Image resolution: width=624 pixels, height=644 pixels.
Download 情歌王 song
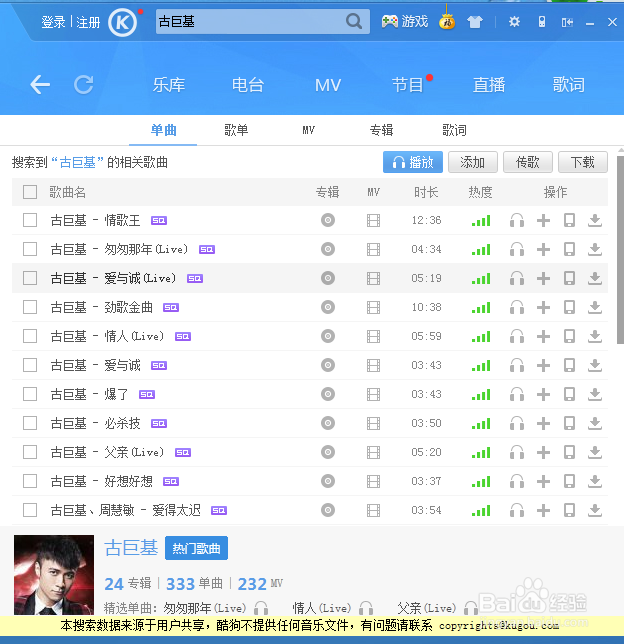(594, 221)
